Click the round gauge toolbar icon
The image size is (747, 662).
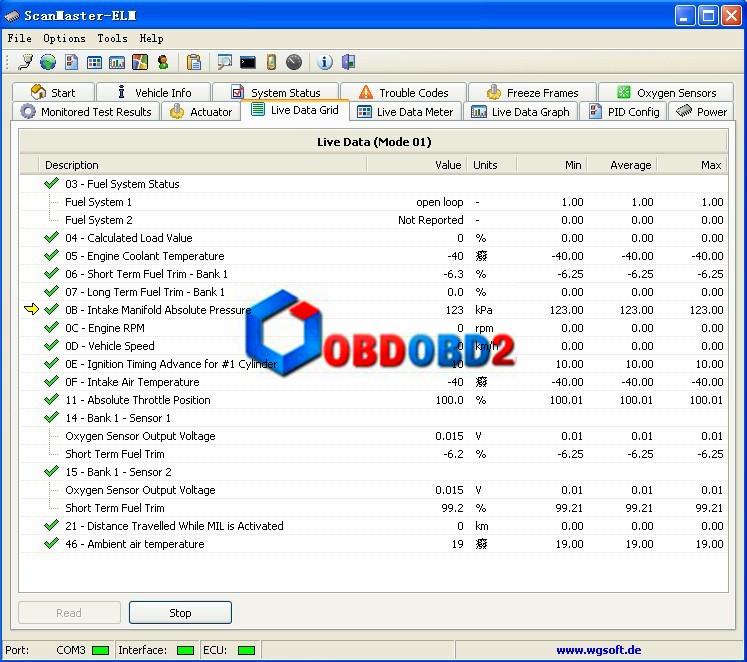point(294,62)
